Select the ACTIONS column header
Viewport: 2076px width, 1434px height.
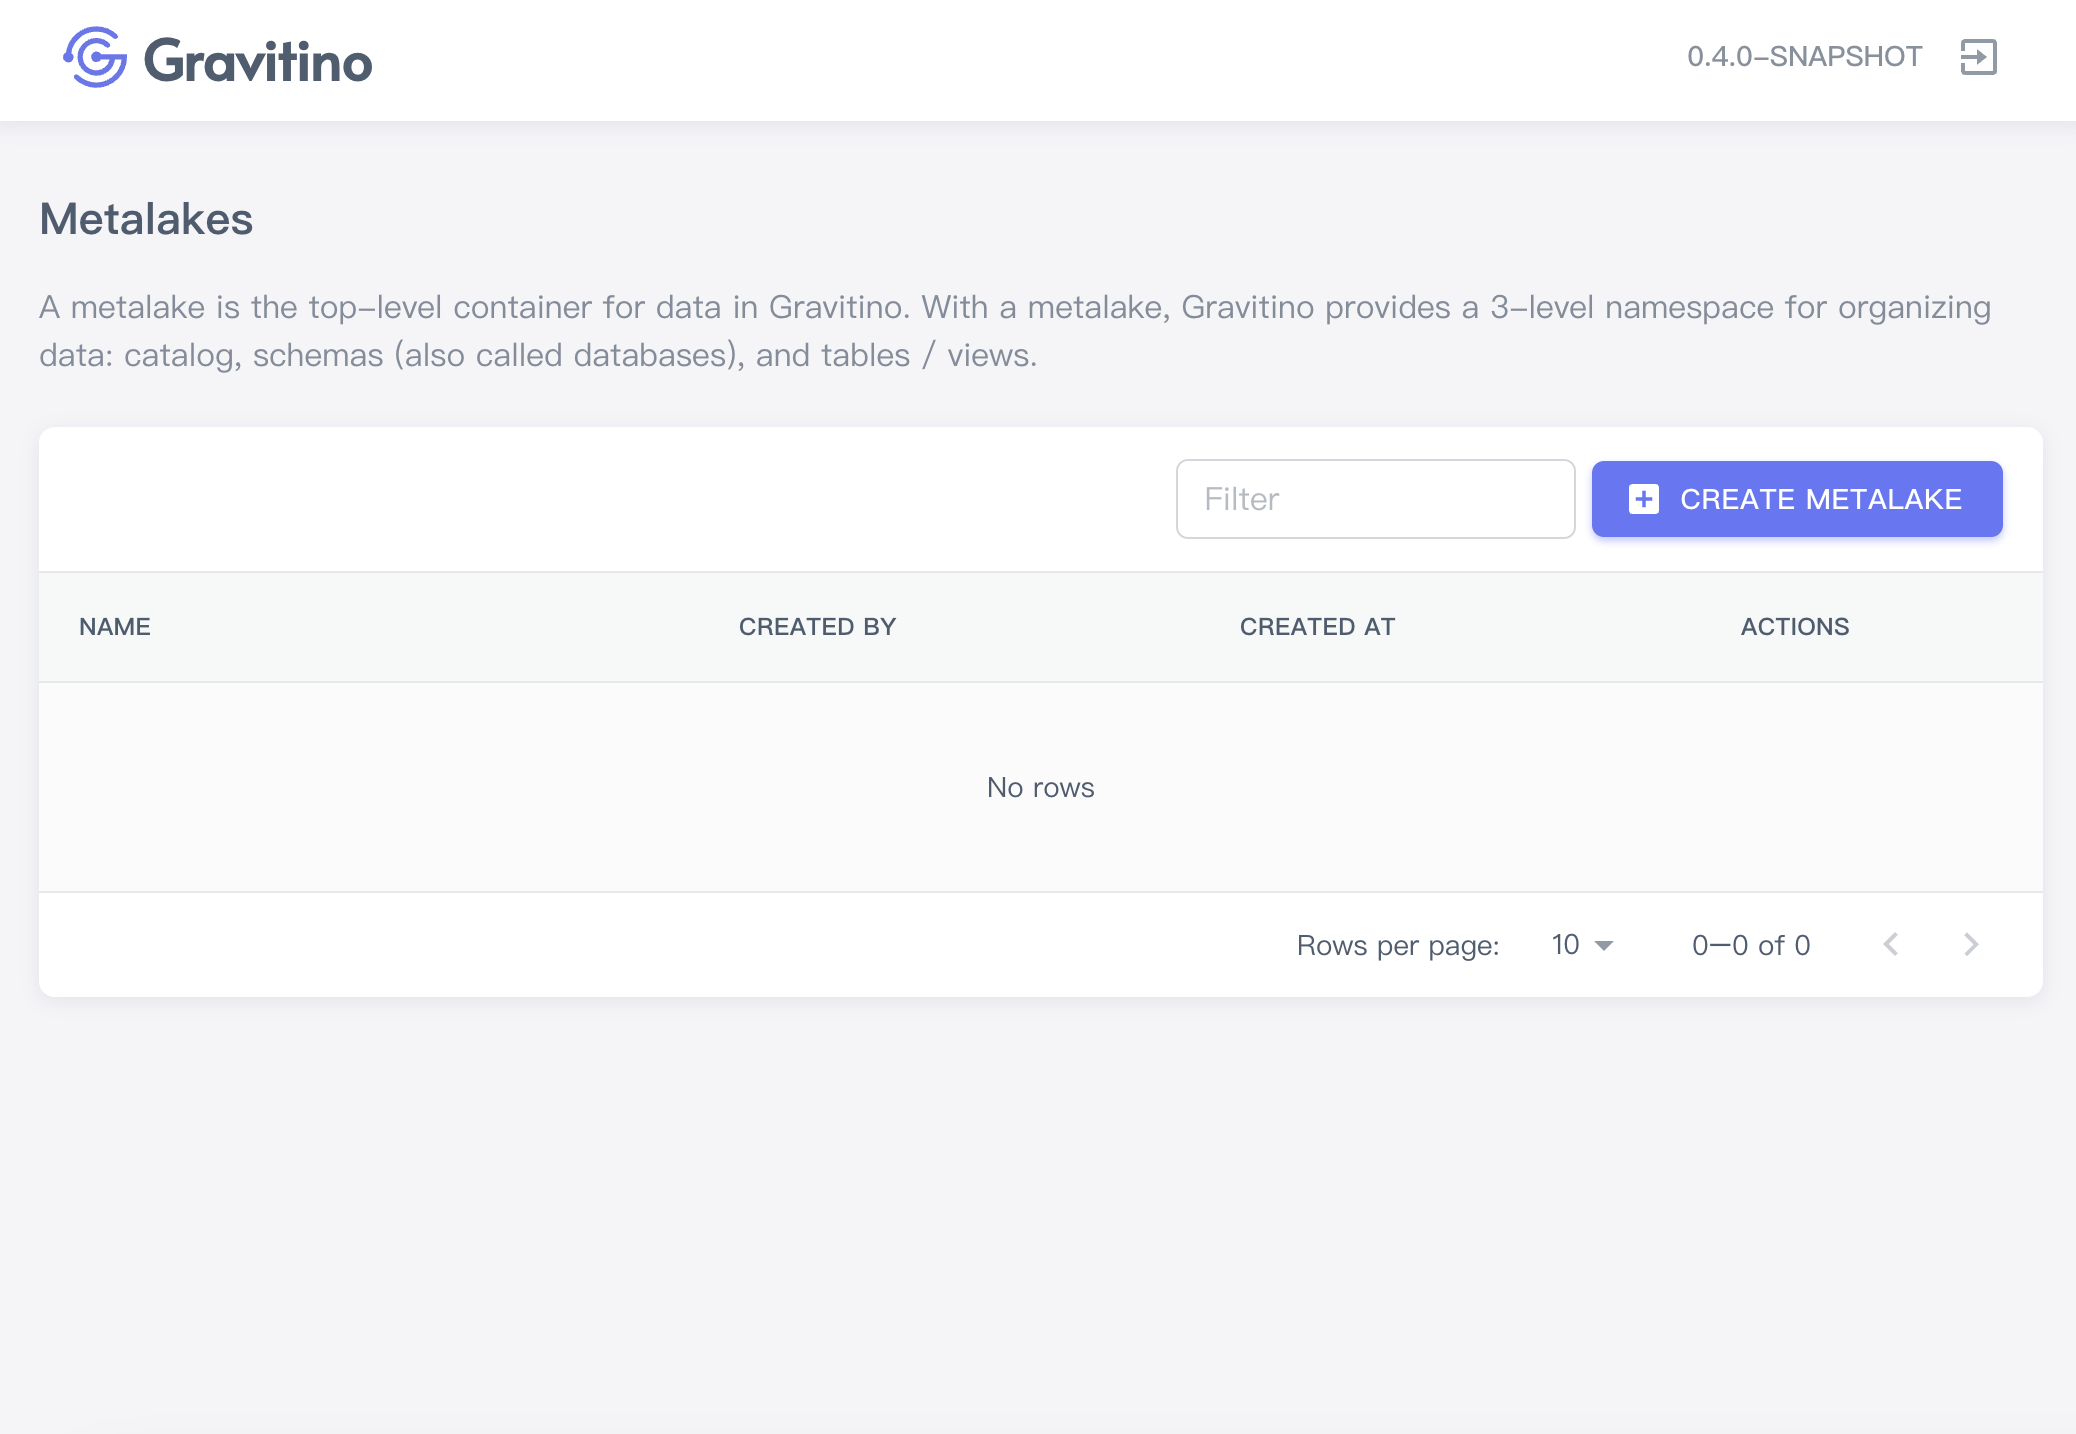(1794, 626)
